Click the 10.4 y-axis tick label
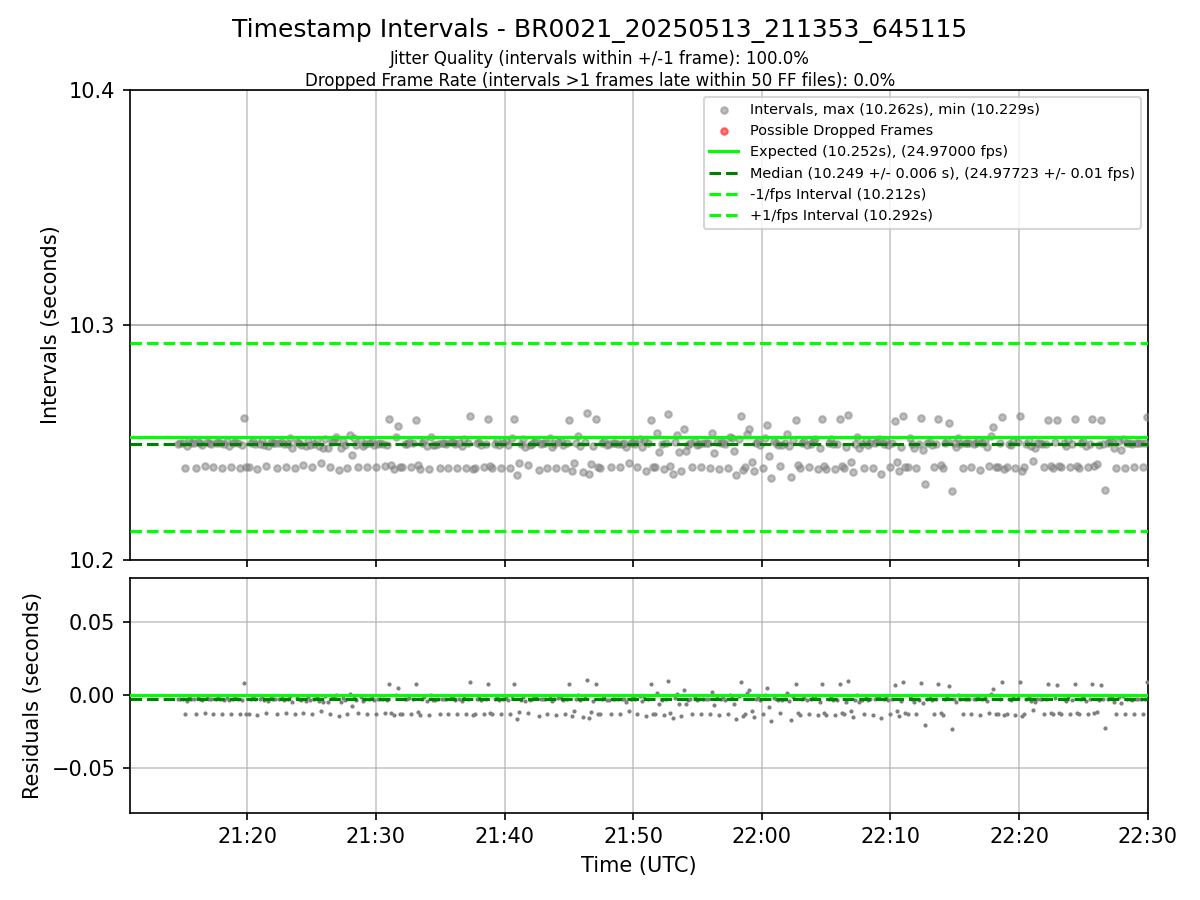 point(94,91)
